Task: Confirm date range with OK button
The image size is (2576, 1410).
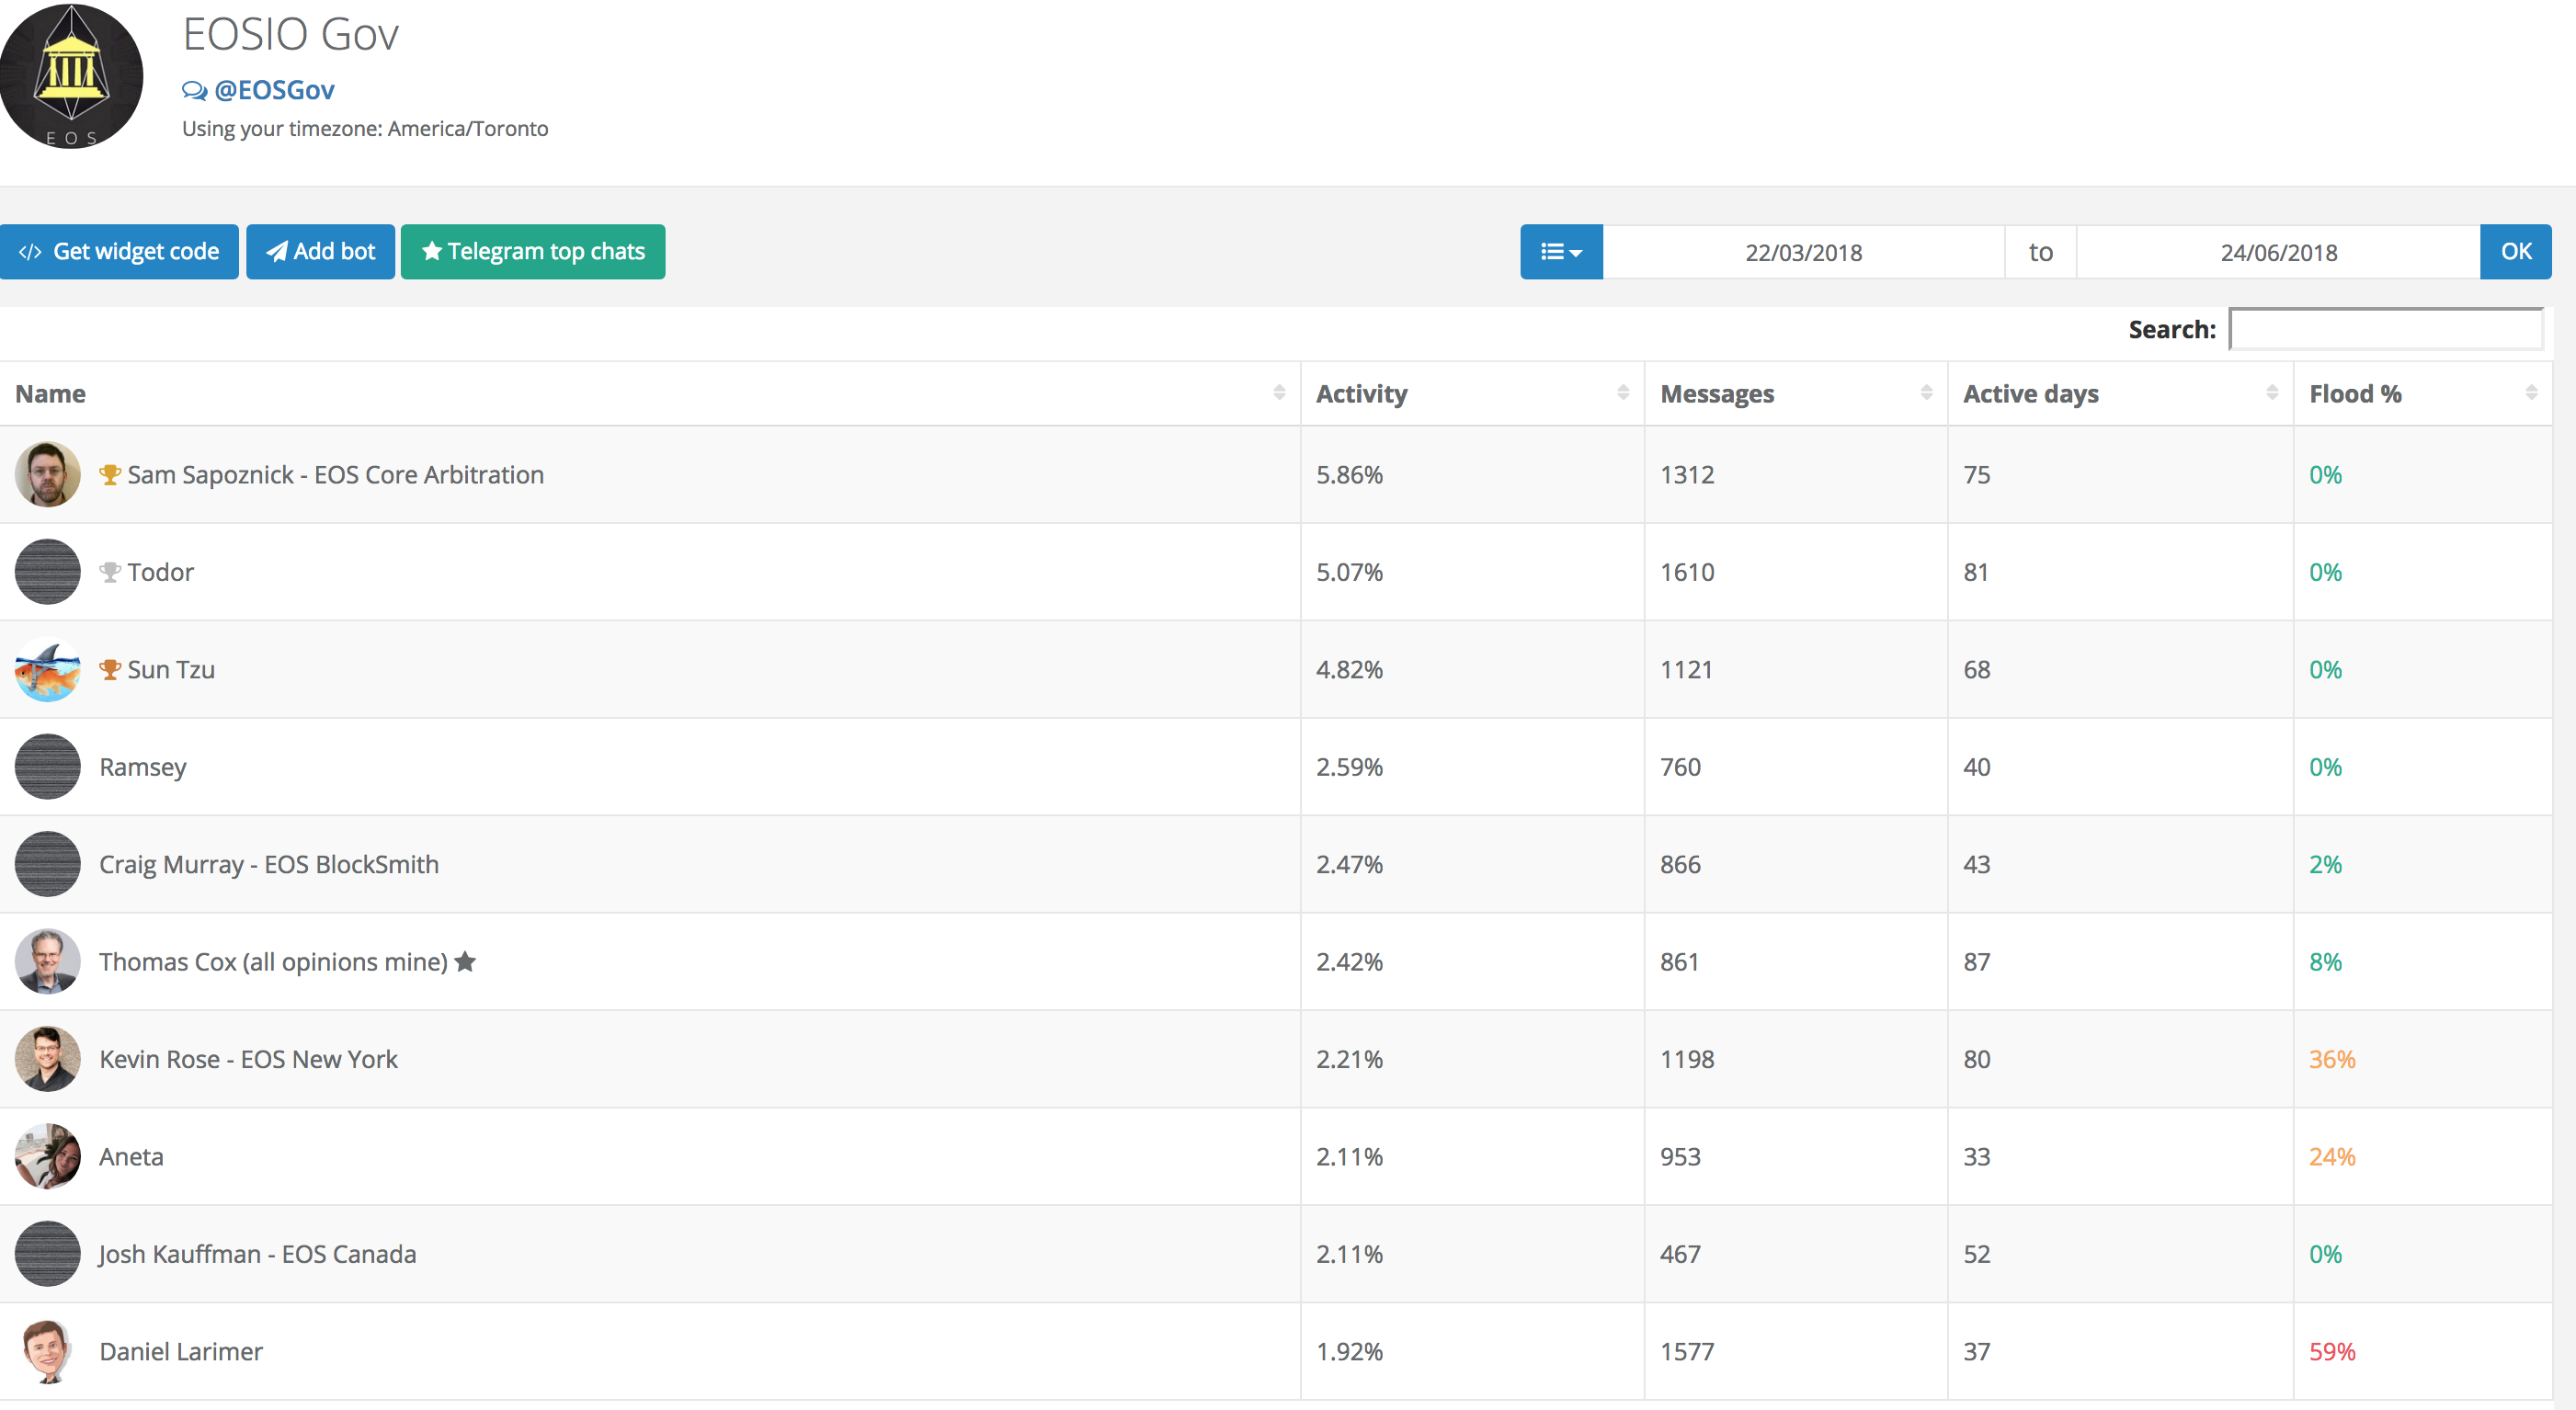Action: tap(2516, 251)
